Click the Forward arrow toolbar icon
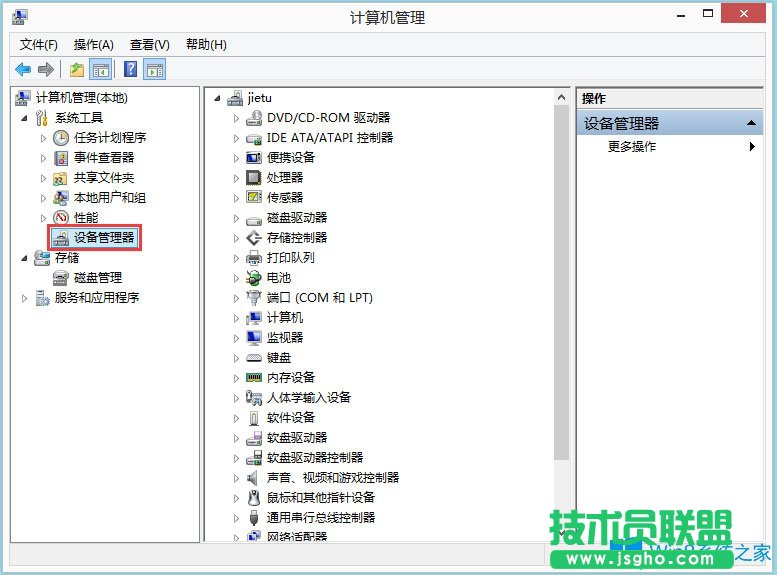This screenshot has height=575, width=777. [46, 69]
